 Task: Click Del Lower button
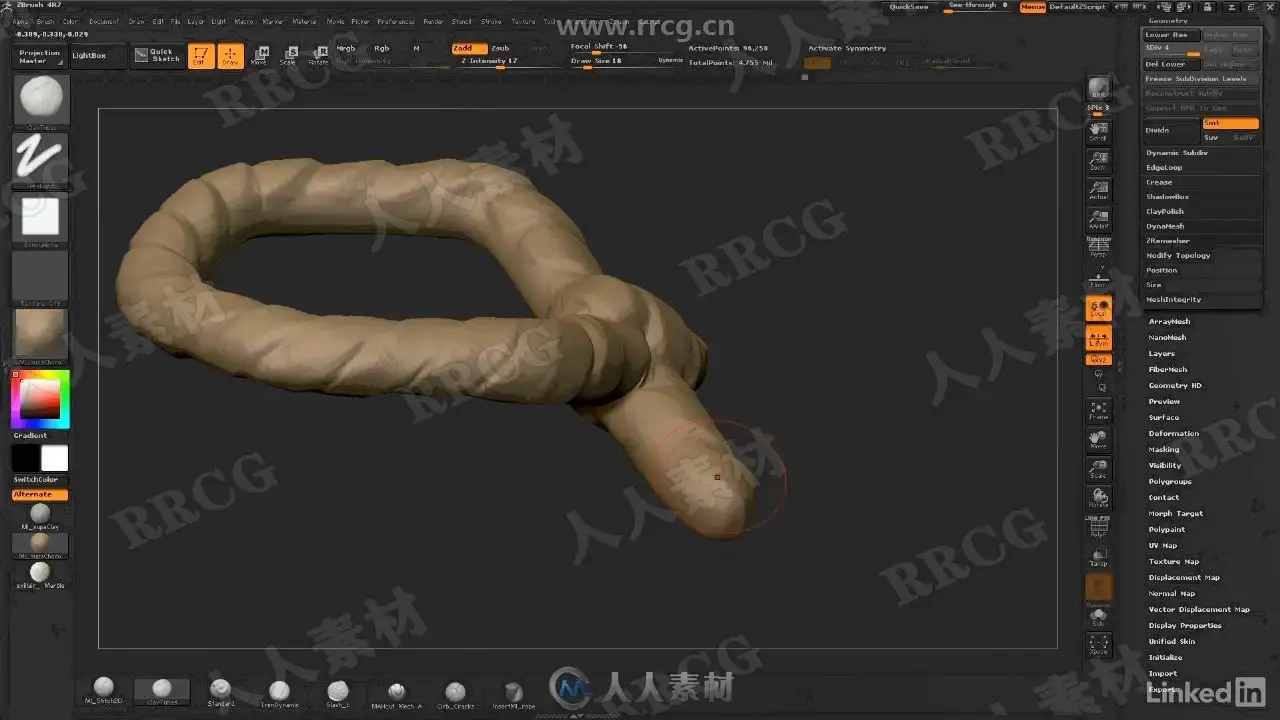tap(1171, 64)
